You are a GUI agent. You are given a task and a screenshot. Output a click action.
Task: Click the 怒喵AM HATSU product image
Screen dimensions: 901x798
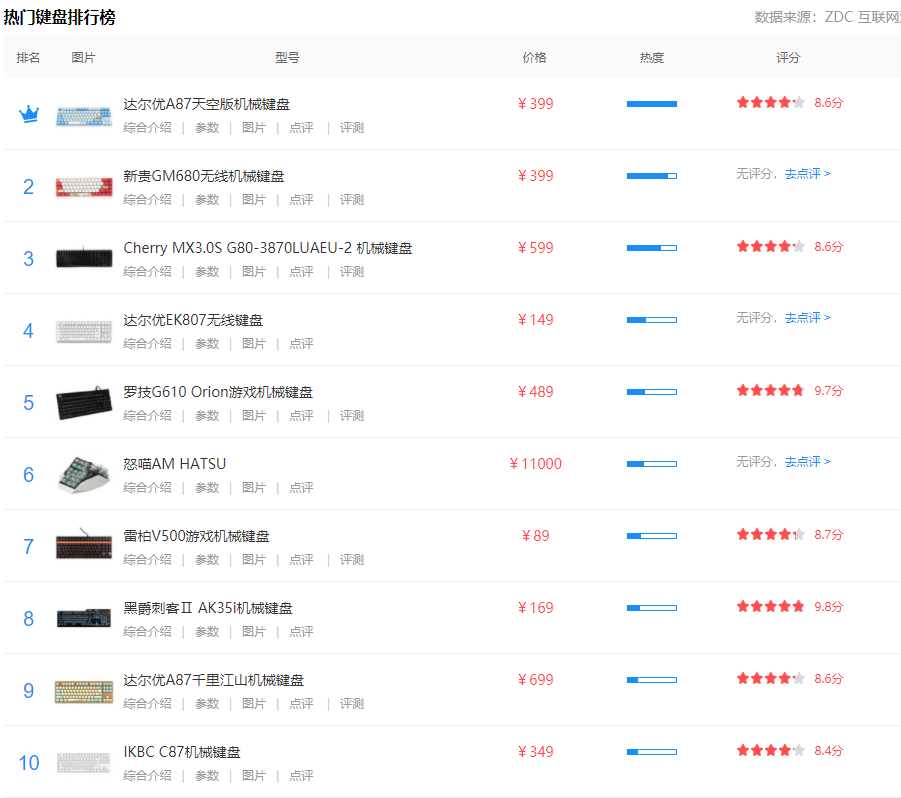click(84, 474)
